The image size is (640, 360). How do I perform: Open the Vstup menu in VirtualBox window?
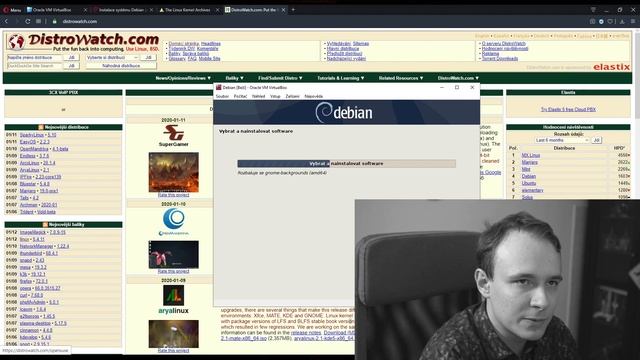pos(275,96)
